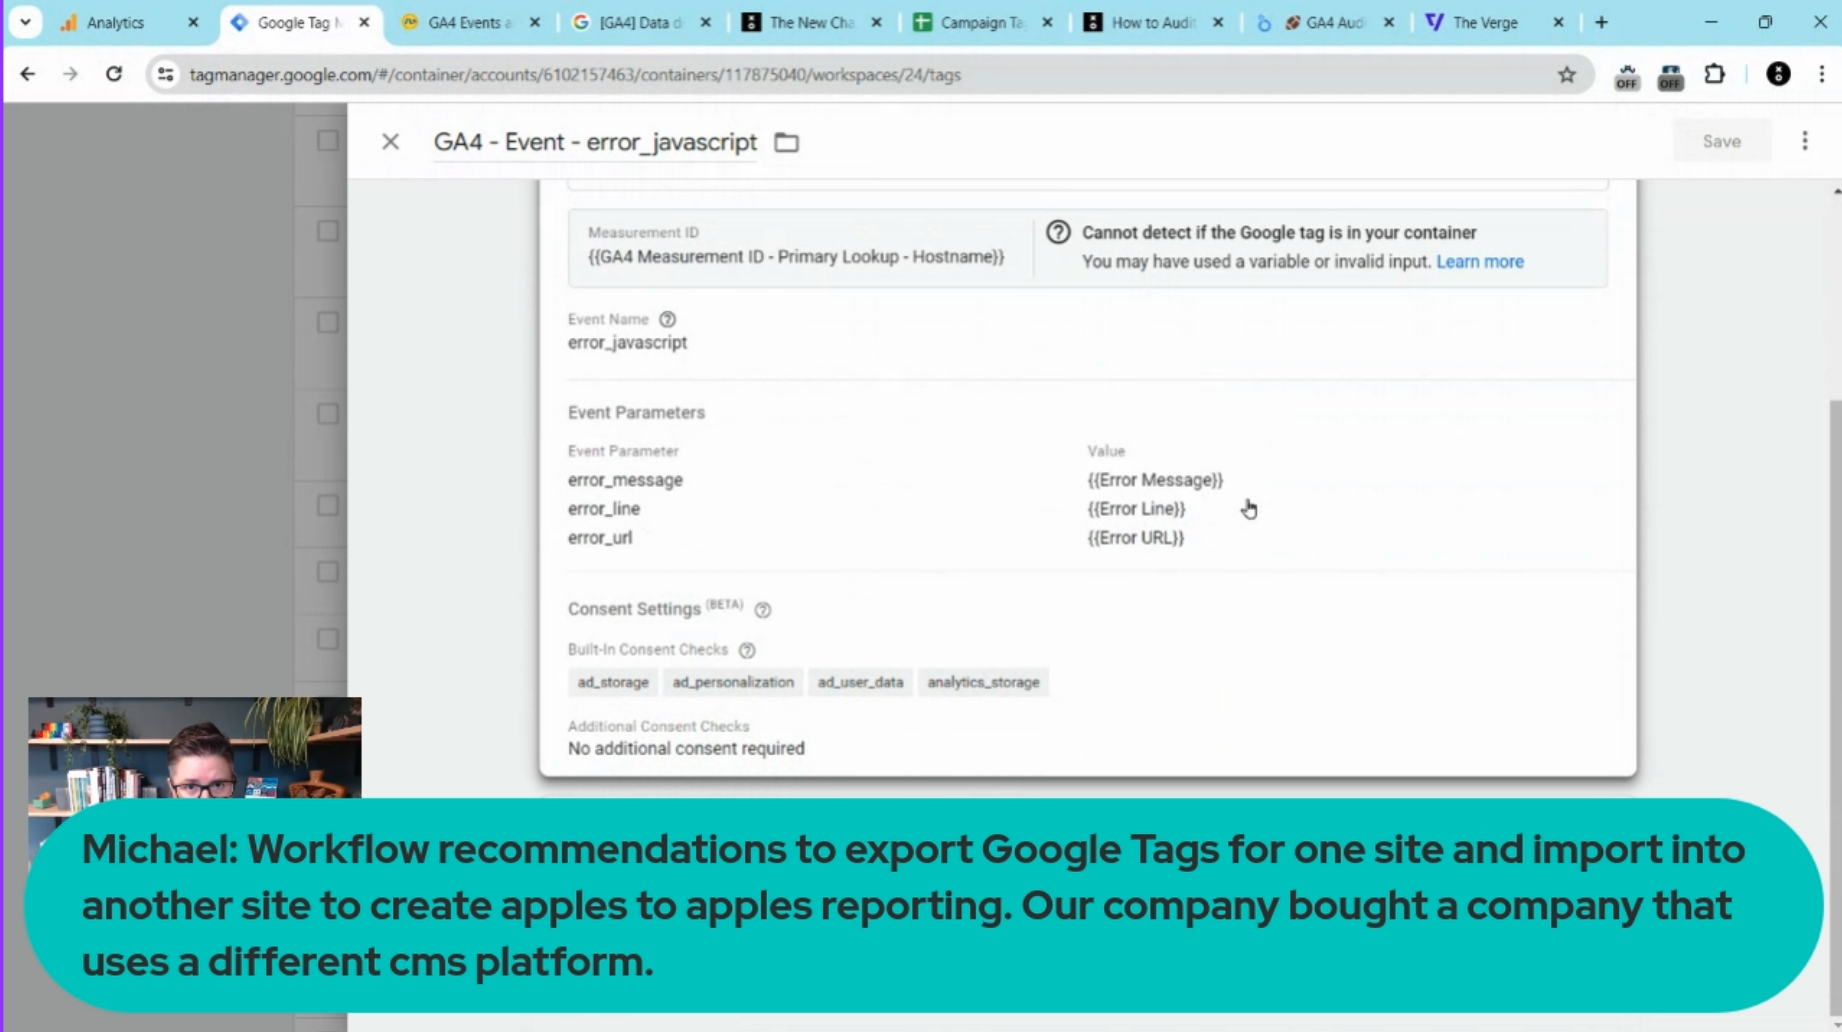
Task: Tick the topmost checkbox in background tag list
Action: [327, 141]
